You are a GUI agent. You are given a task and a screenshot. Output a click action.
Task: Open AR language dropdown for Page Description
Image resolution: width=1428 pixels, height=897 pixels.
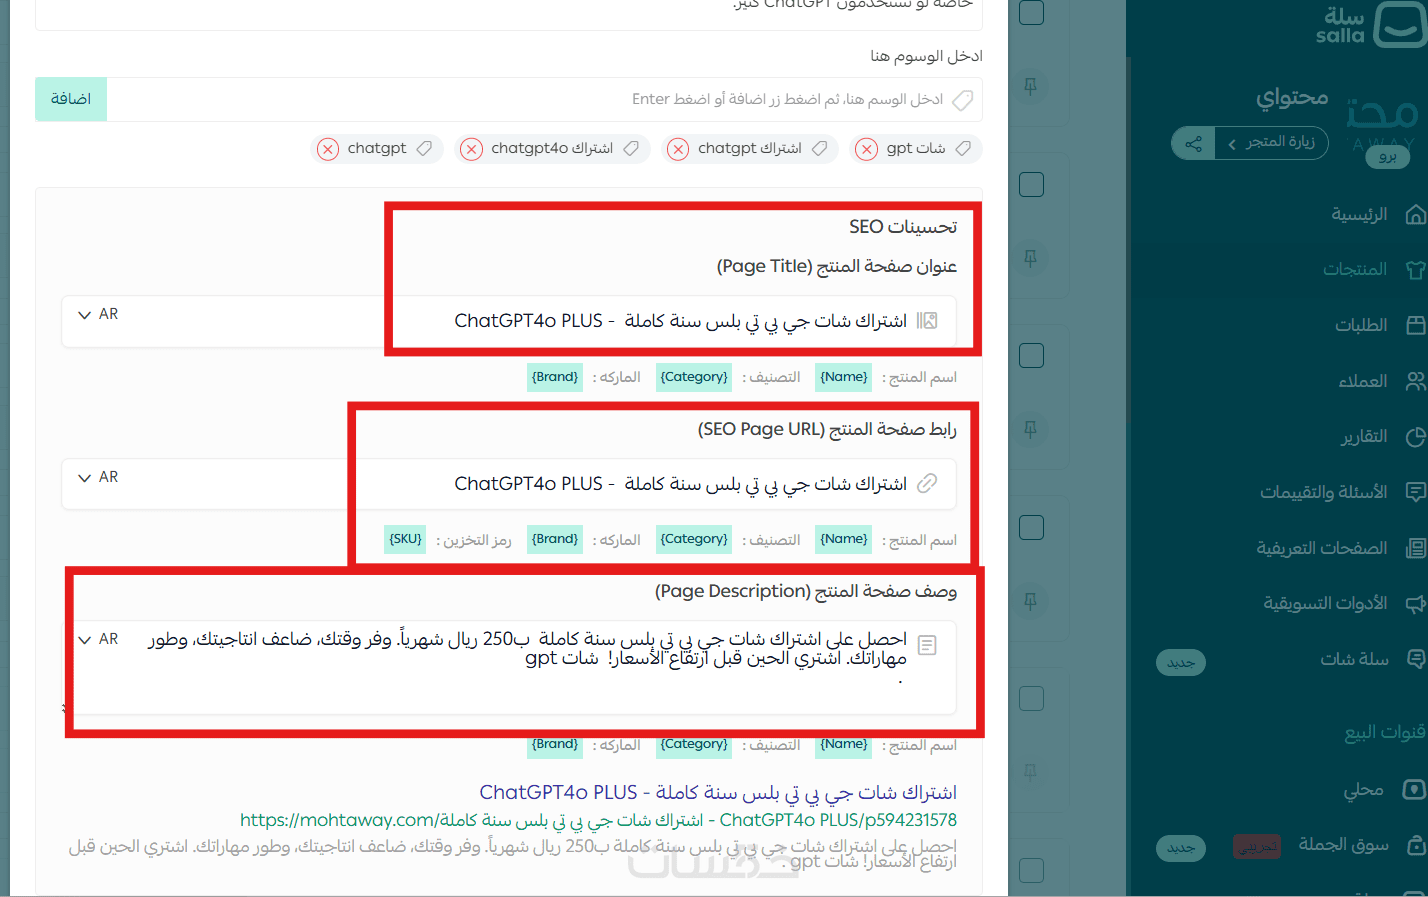(98, 639)
